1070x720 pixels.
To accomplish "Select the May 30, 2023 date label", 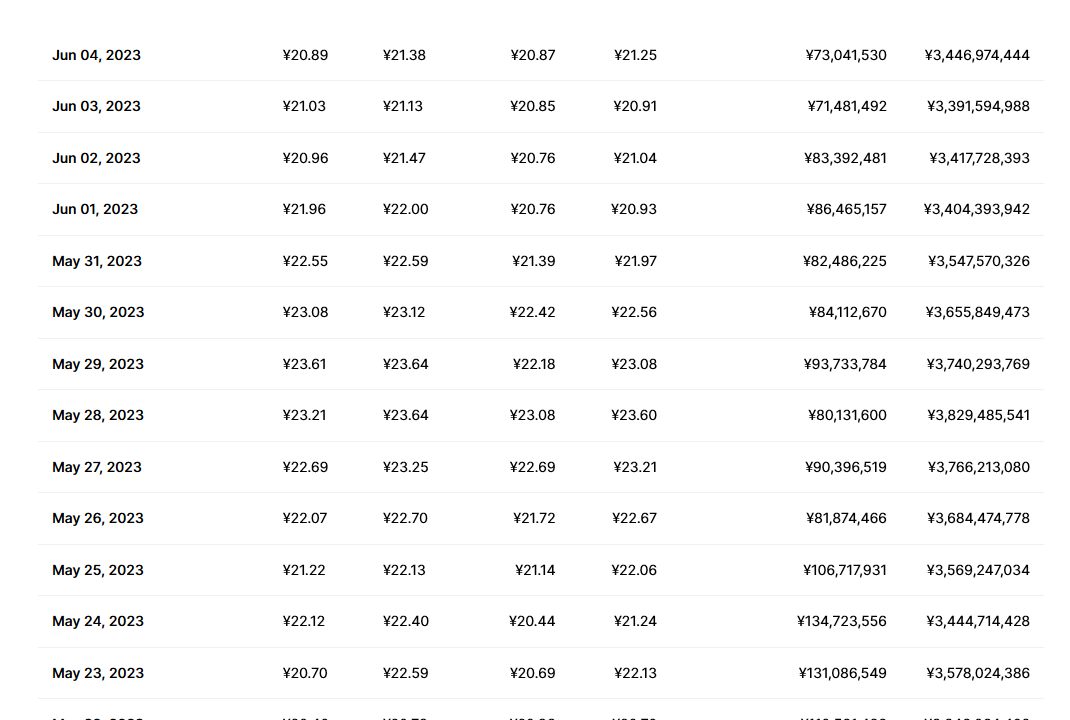I will pos(98,312).
